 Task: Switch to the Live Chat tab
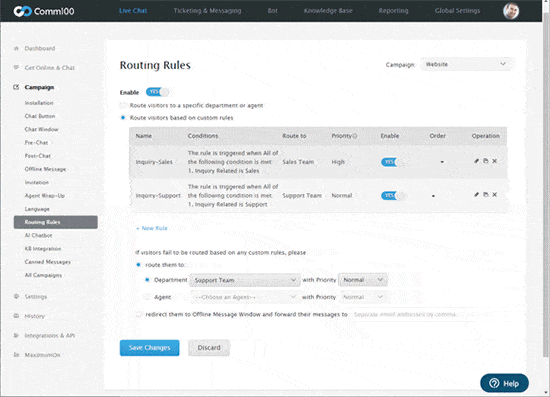[x=133, y=11]
